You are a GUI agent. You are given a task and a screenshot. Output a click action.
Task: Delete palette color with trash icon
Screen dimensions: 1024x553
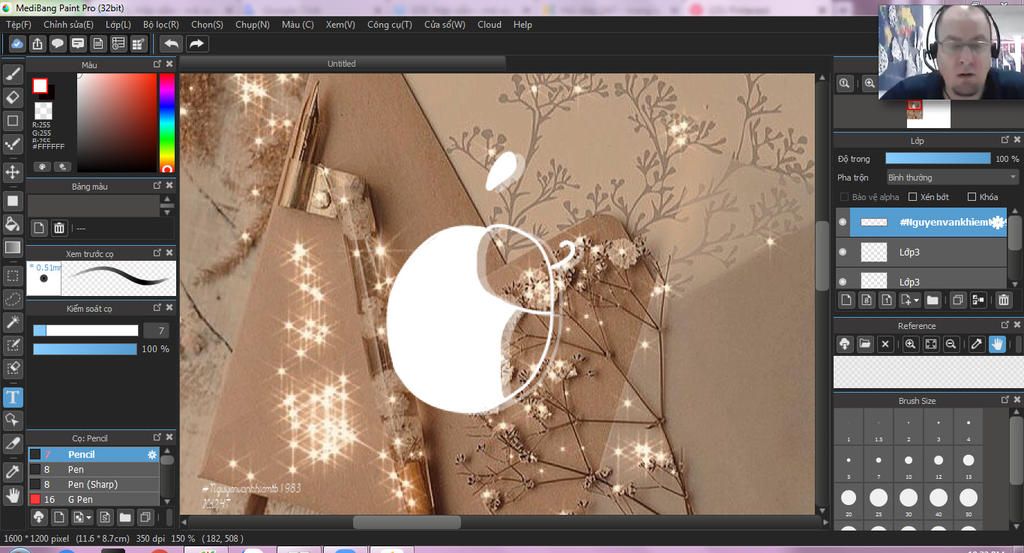59,228
